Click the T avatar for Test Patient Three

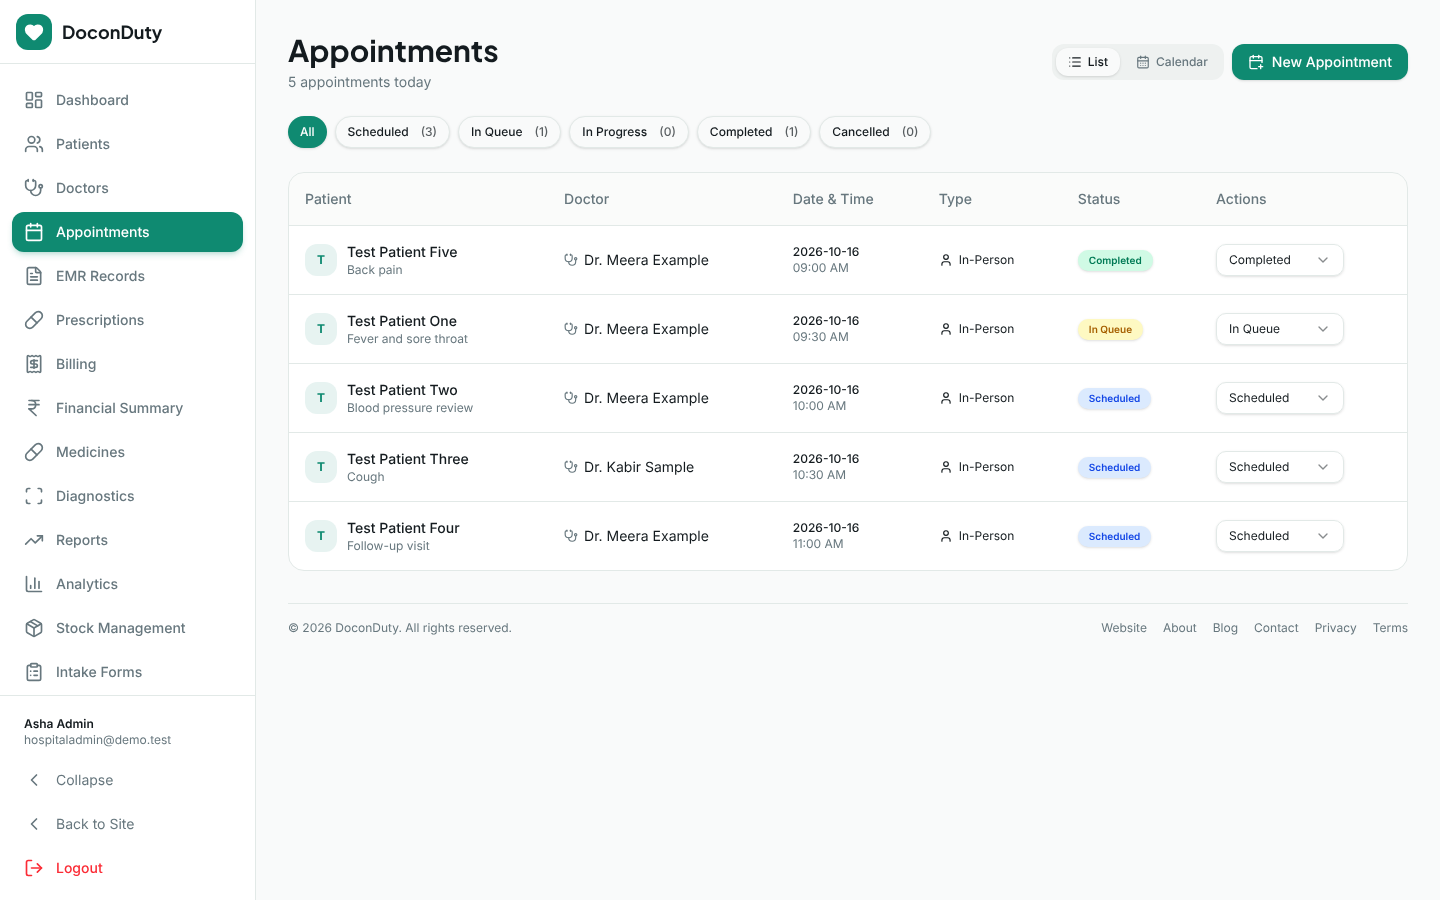[x=321, y=467]
